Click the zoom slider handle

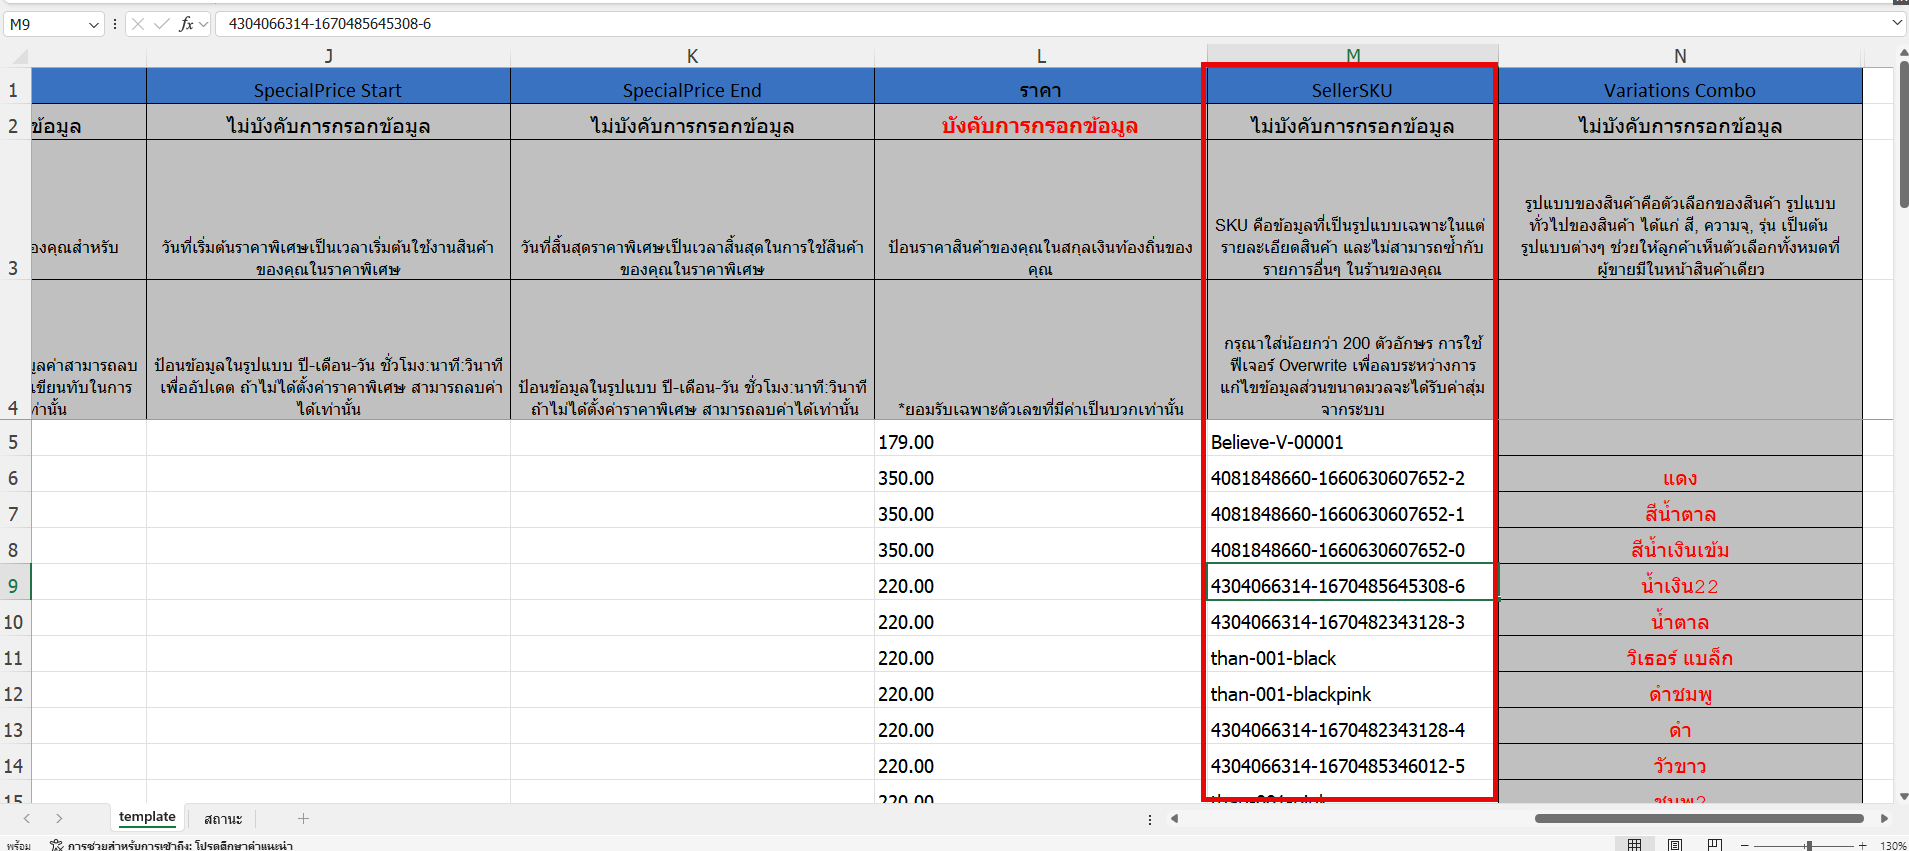(x=1808, y=845)
